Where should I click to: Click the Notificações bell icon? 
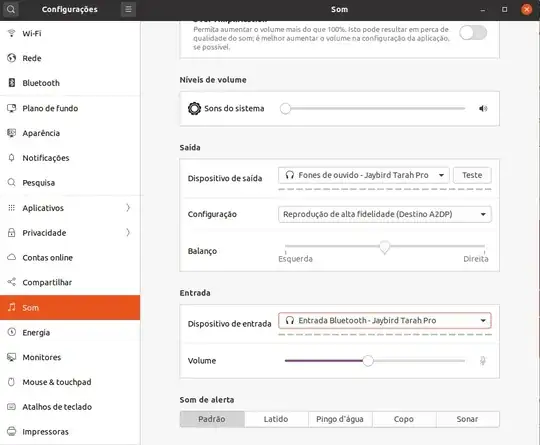tap(12, 158)
